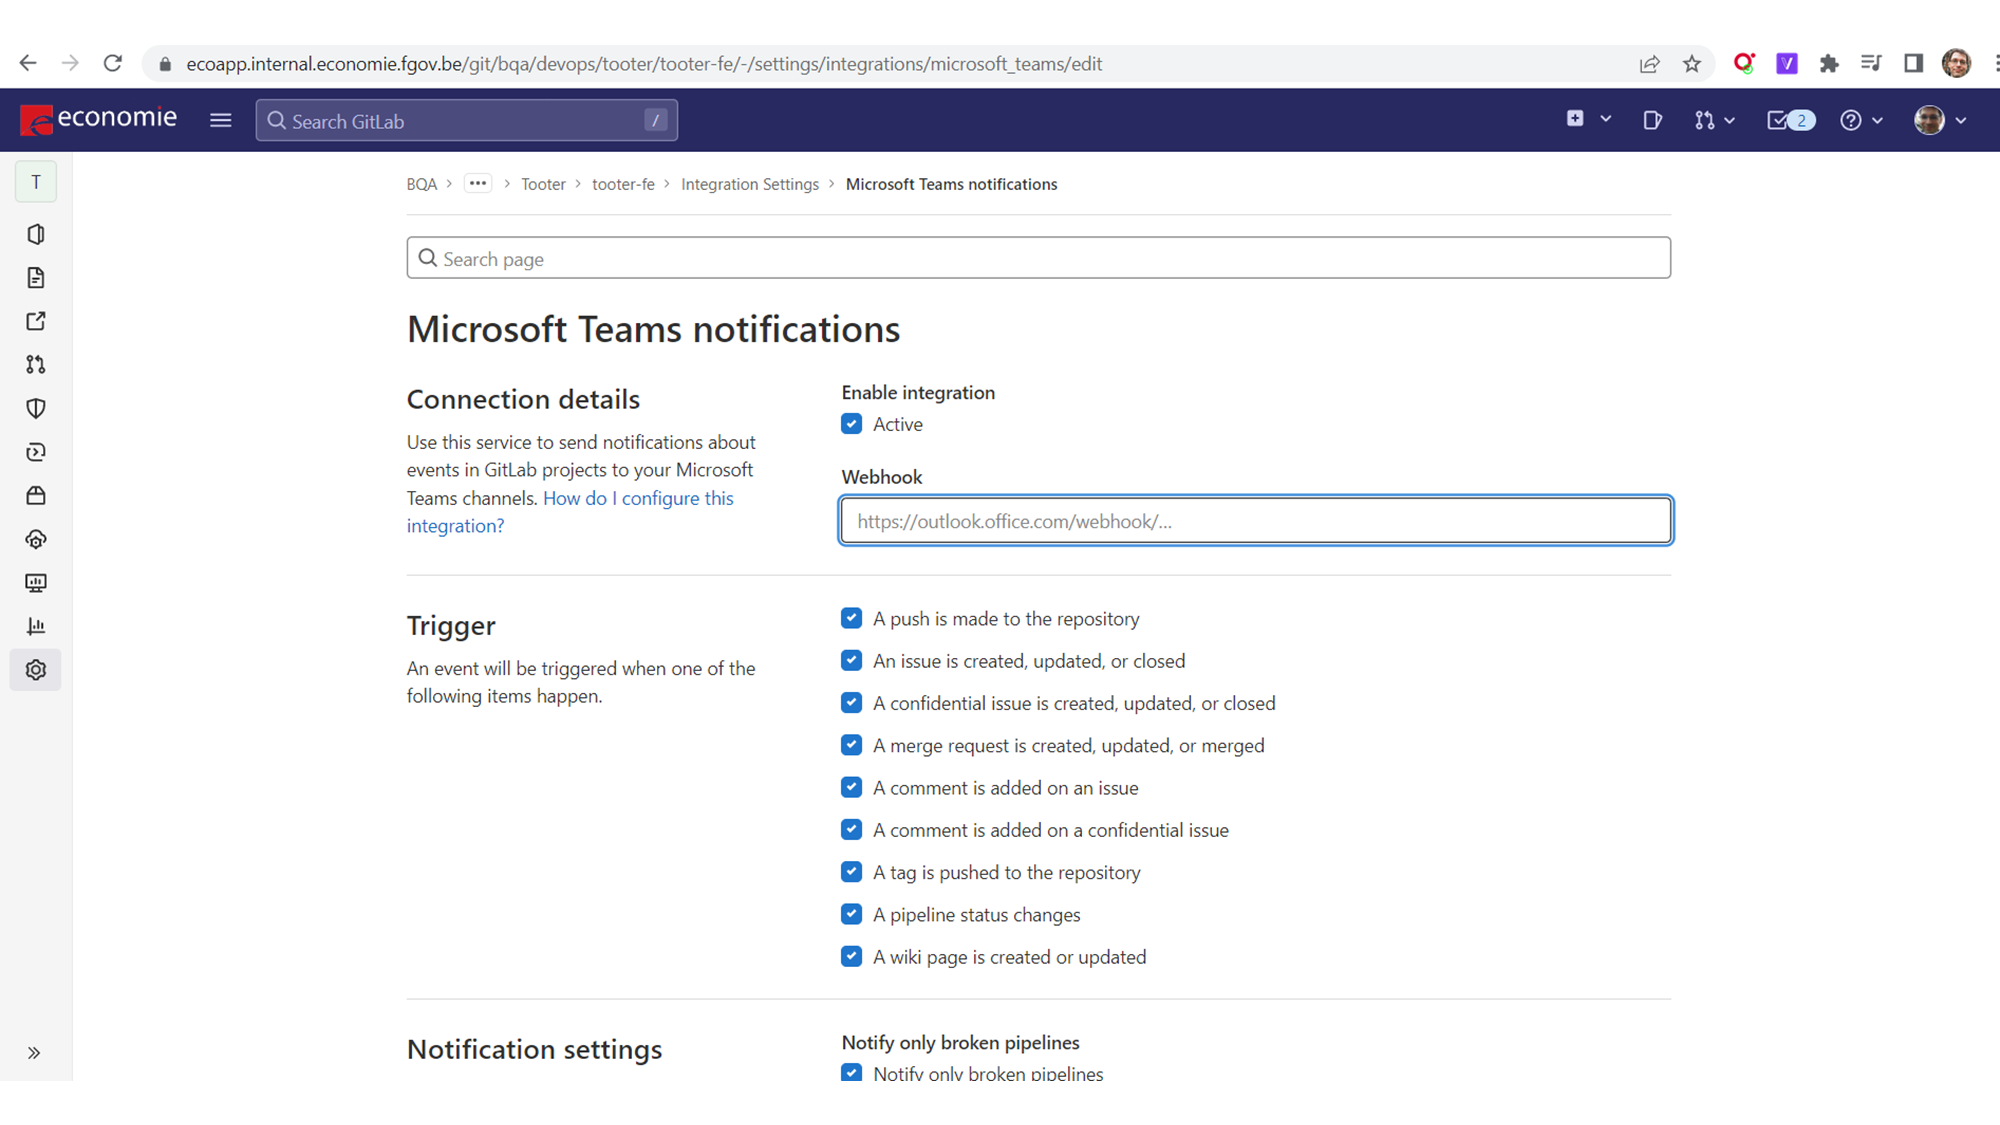
Task: Click the Webhook URL input field
Action: pyautogui.click(x=1255, y=521)
